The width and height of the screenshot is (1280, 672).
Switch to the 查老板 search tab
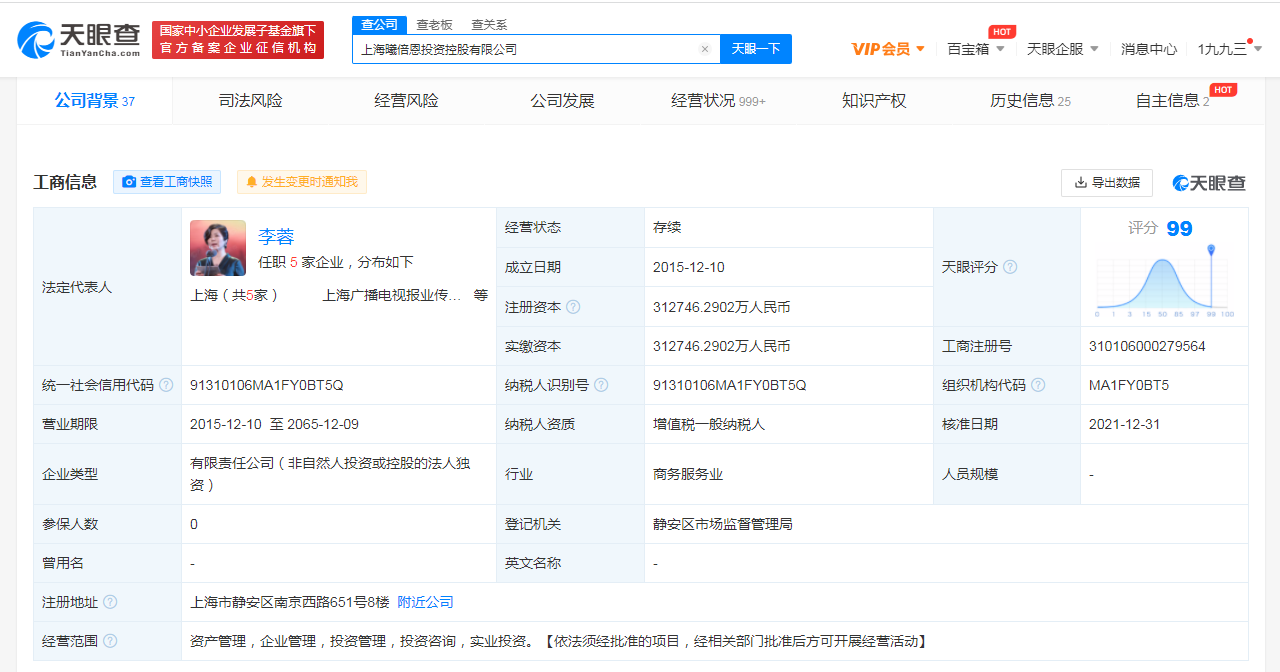(x=434, y=24)
